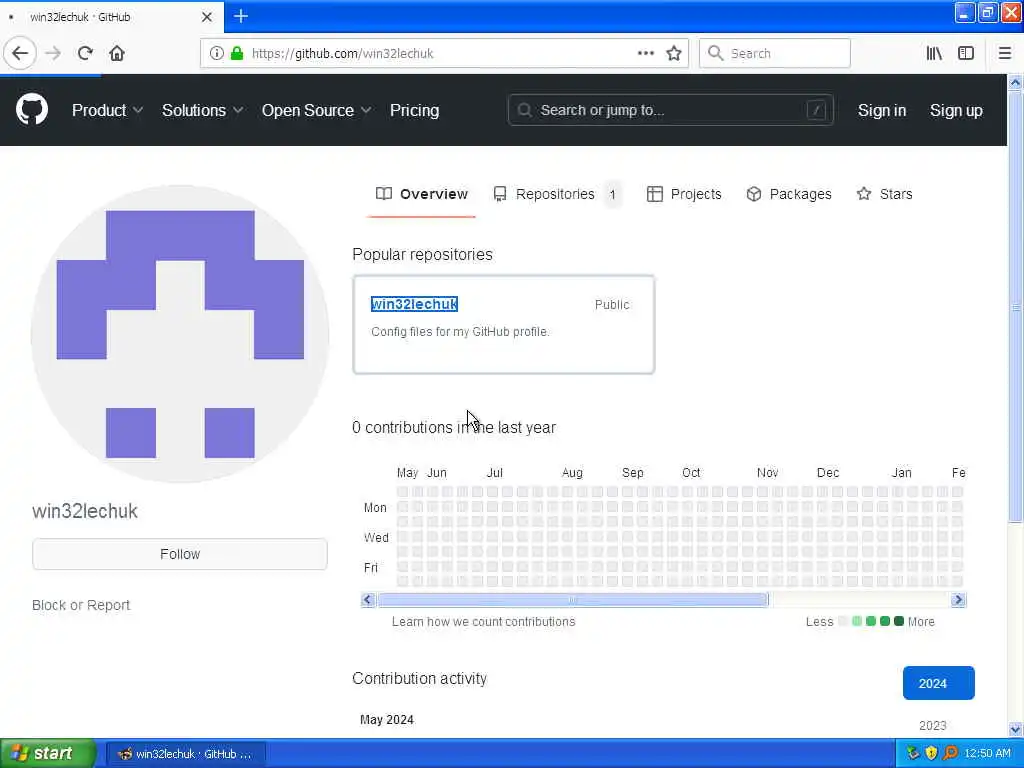Open the Firefox Library icon
The image size is (1024, 768).
934,54
